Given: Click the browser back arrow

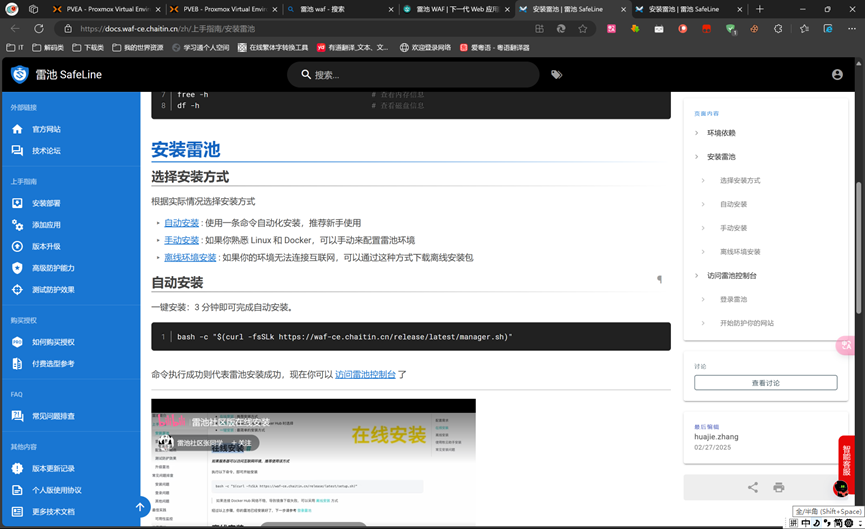Looking at the screenshot, I should click(x=15, y=29).
